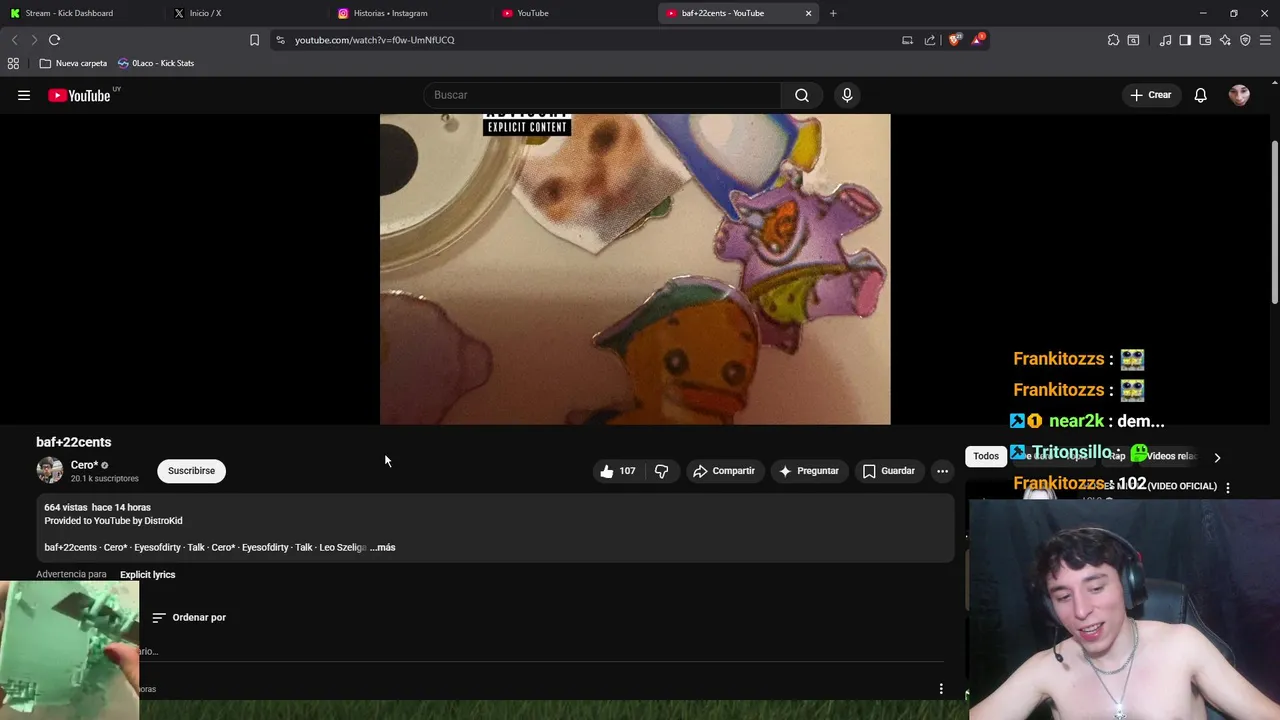Click in the Buscar search field
Viewport: 1280px width, 720px height.
point(603,95)
